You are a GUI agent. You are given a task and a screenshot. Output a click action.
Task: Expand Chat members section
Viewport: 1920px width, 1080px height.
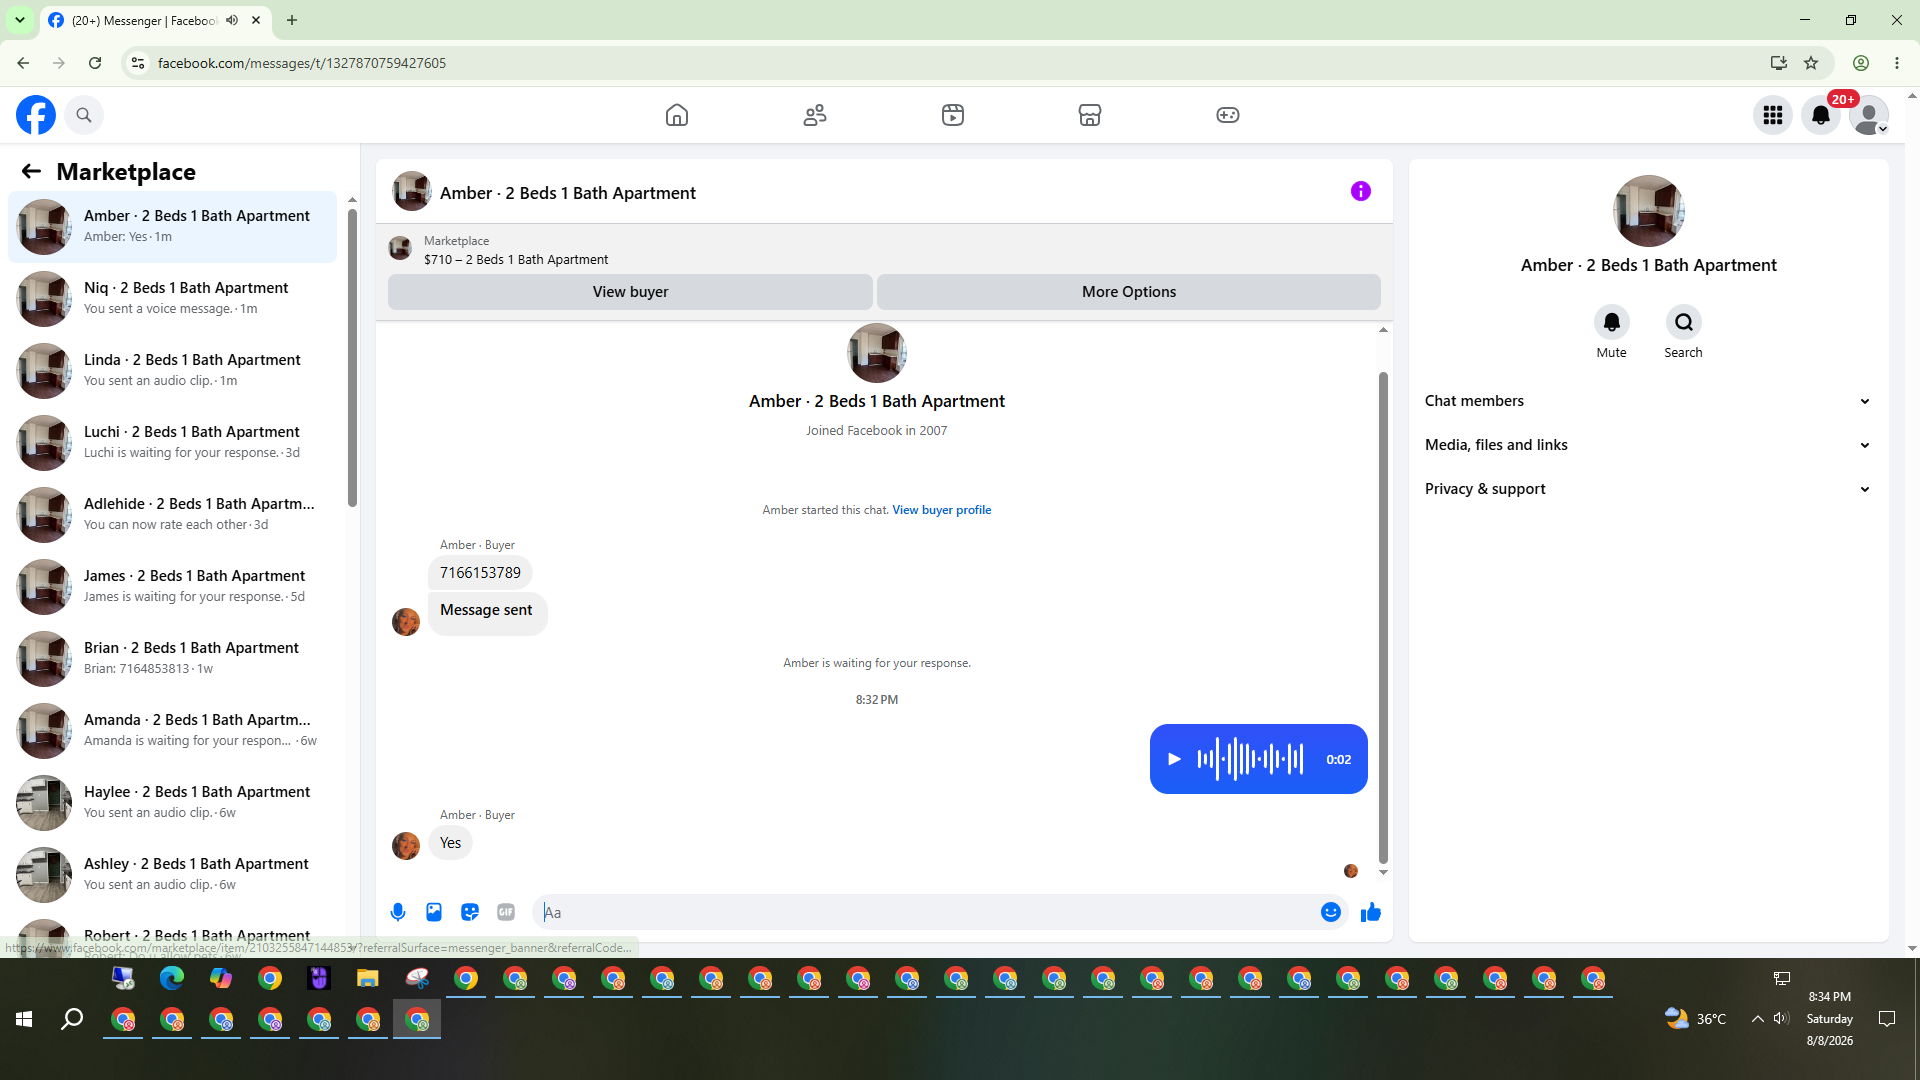(1648, 401)
